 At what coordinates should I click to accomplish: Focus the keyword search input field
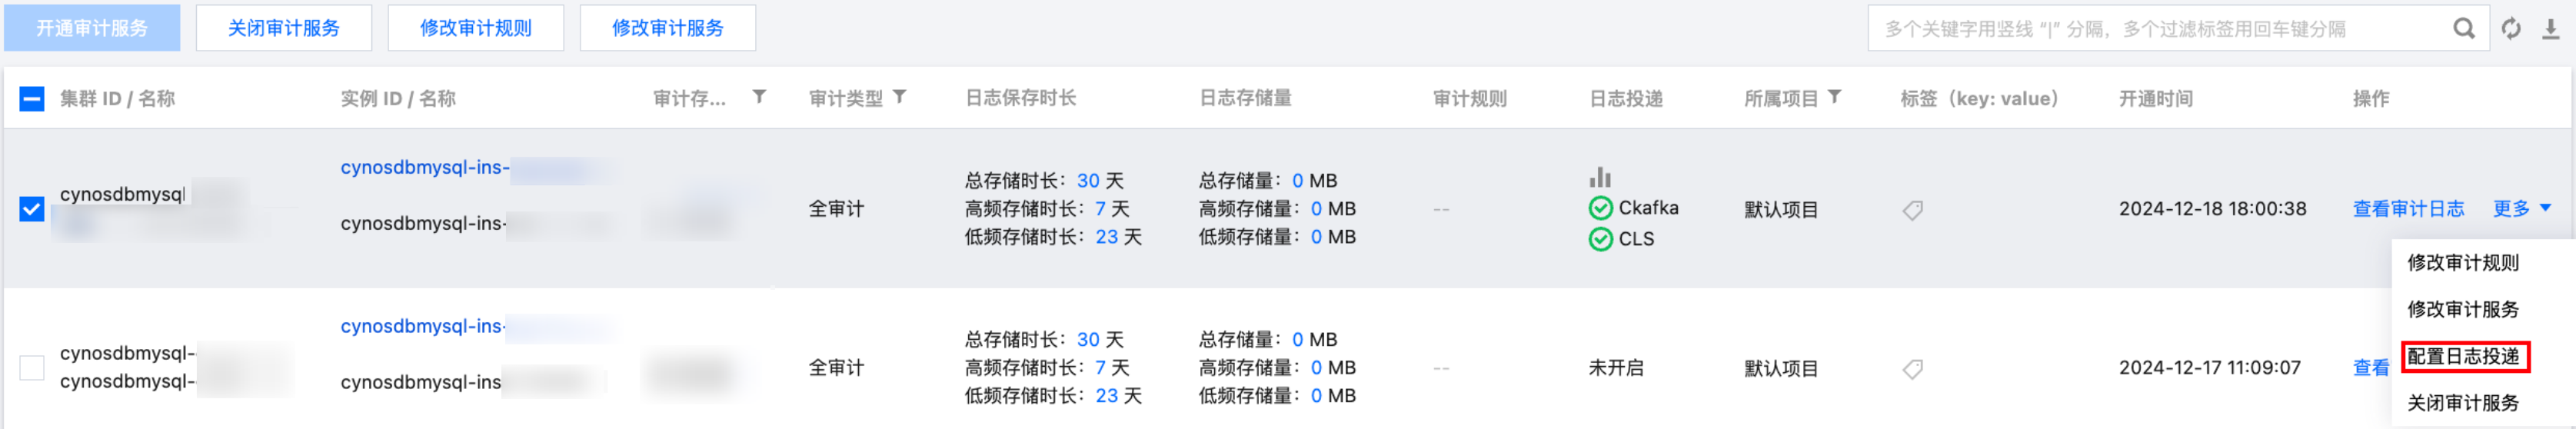pyautogui.click(x=2150, y=29)
